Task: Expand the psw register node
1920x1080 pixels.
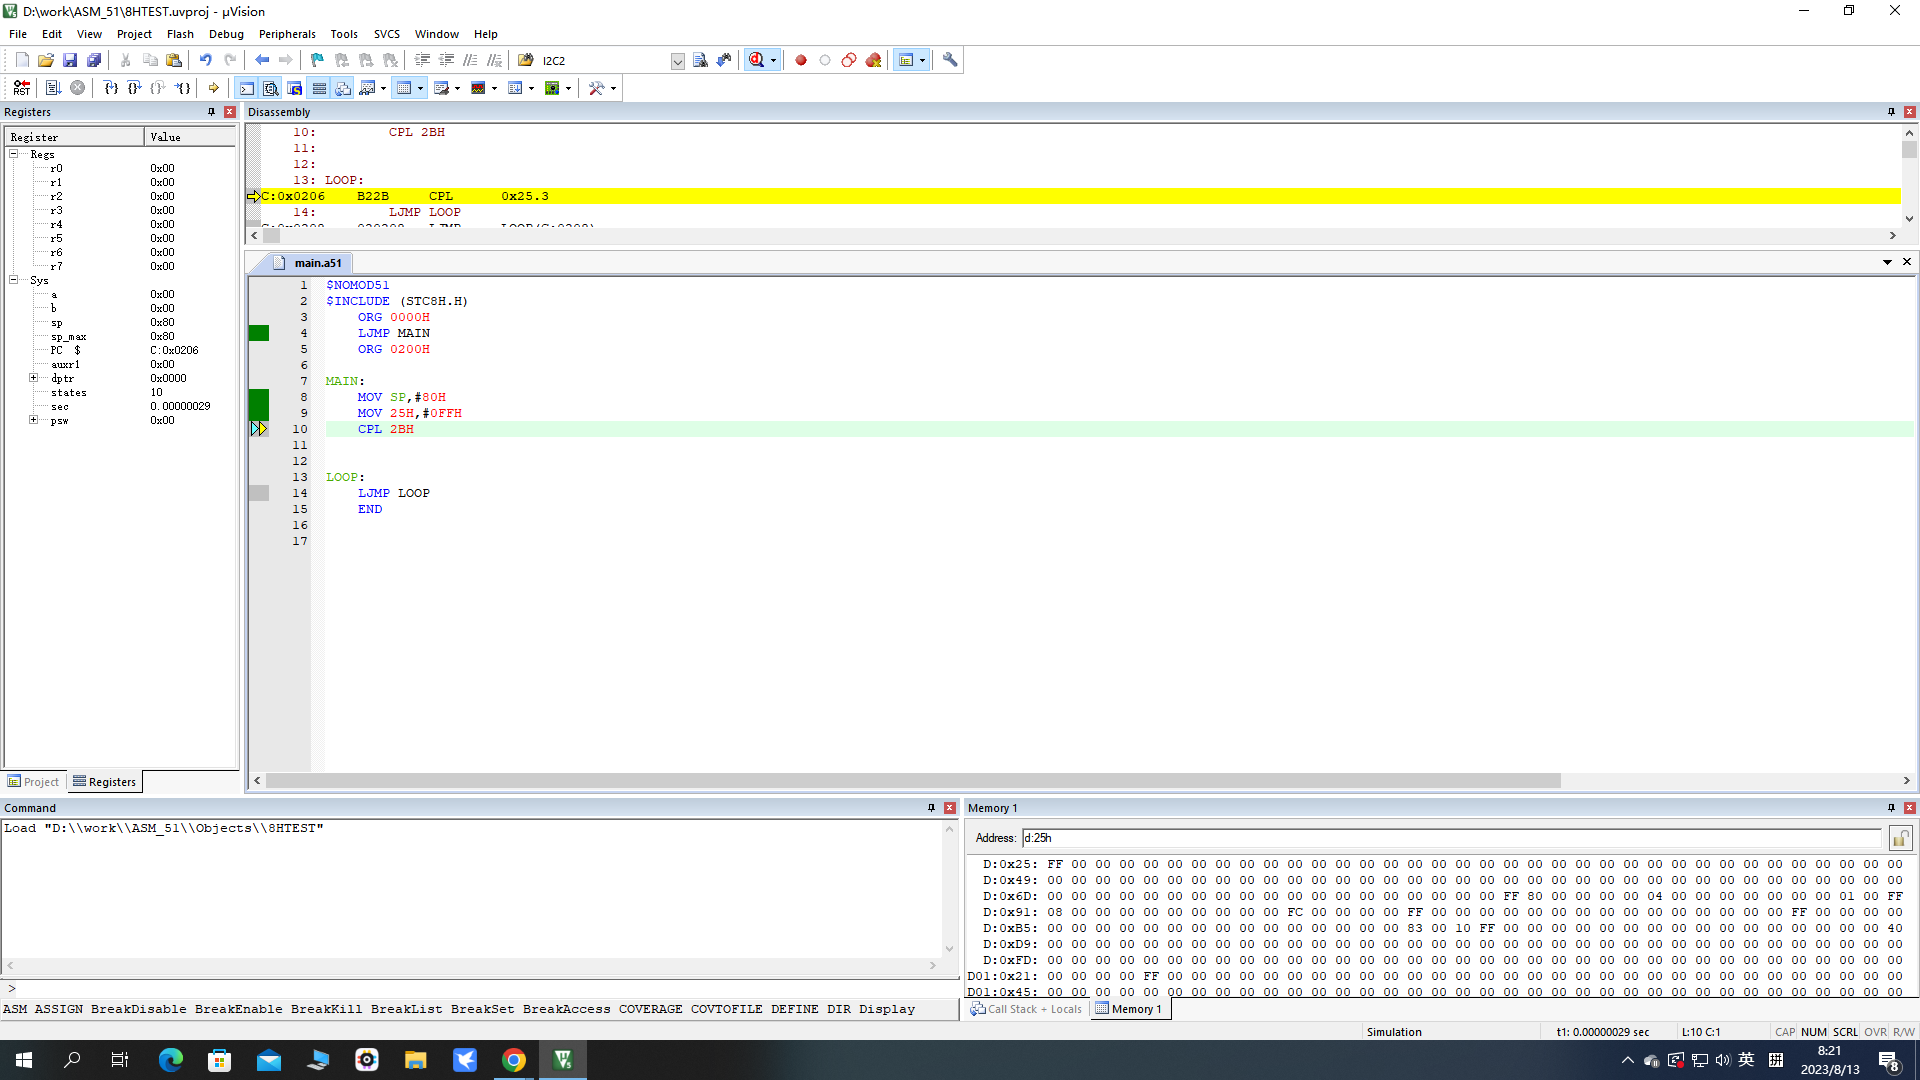Action: coord(33,420)
